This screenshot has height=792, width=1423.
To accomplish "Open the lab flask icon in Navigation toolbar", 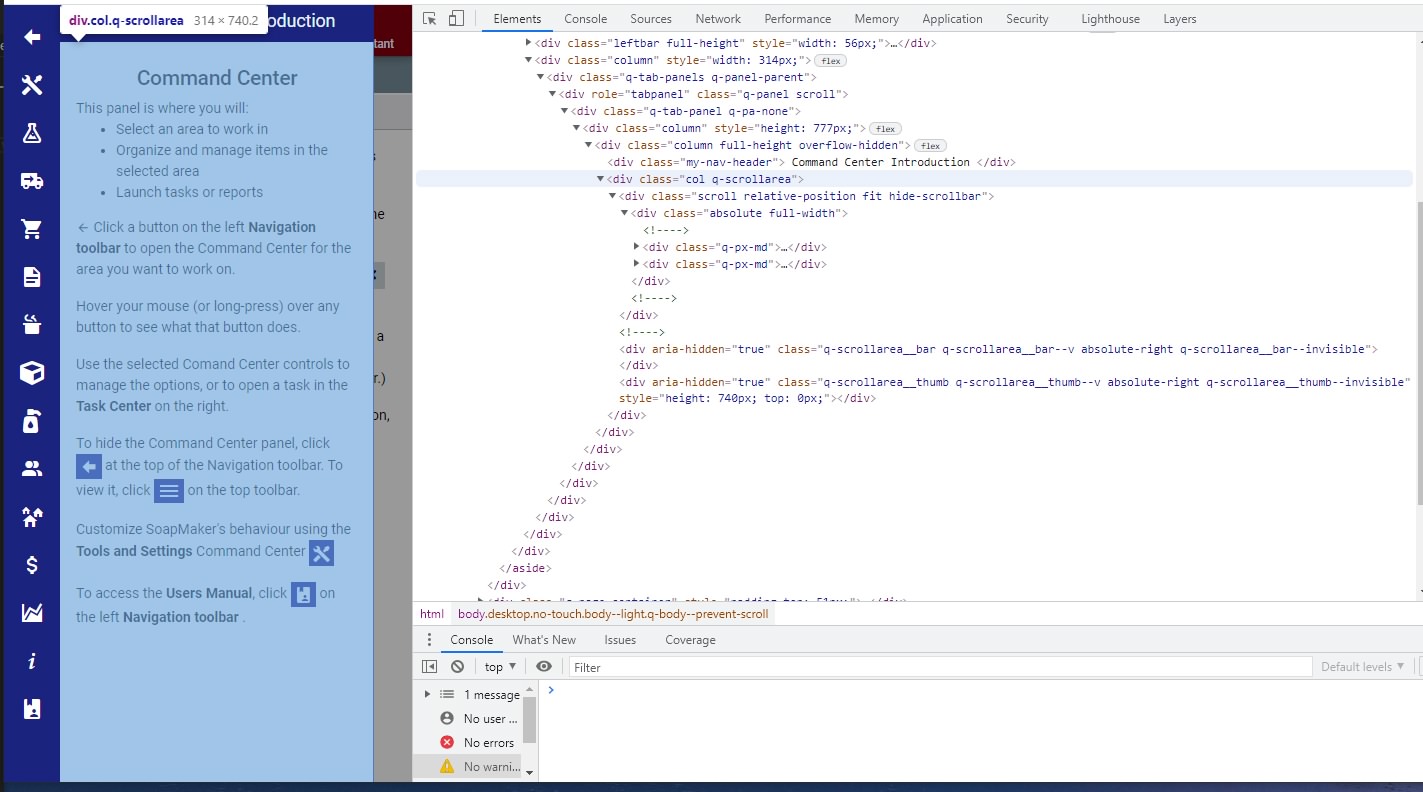I will click(31, 133).
